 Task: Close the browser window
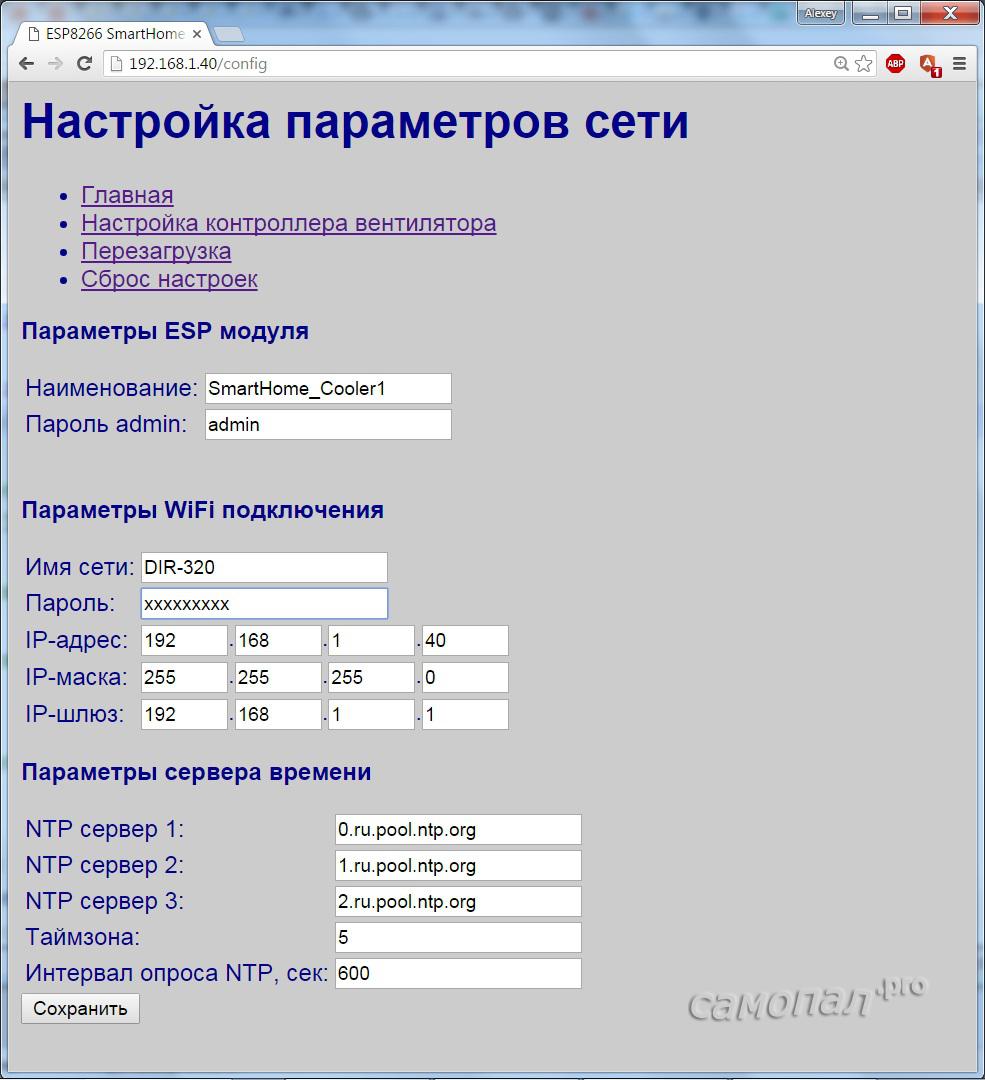pyautogui.click(x=950, y=13)
